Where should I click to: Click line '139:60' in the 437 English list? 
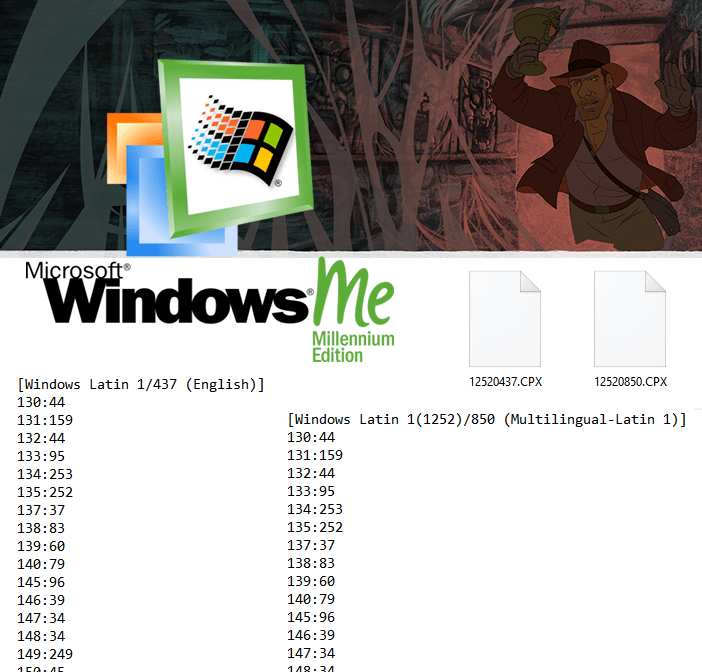[41, 546]
